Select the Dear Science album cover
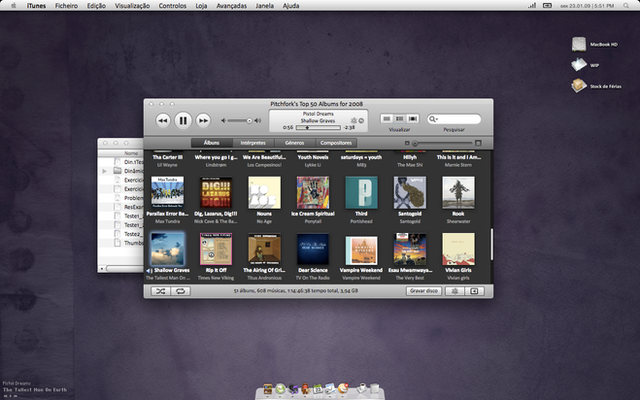This screenshot has height=400, width=640. click(313, 249)
